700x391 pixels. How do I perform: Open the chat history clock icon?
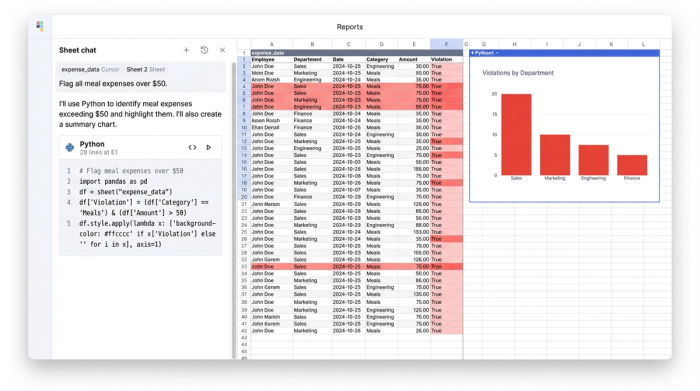point(204,50)
